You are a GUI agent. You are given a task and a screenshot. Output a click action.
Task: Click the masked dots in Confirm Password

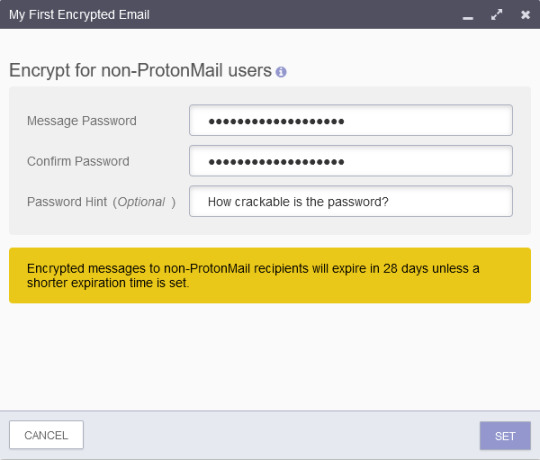pyautogui.click(x=276, y=162)
